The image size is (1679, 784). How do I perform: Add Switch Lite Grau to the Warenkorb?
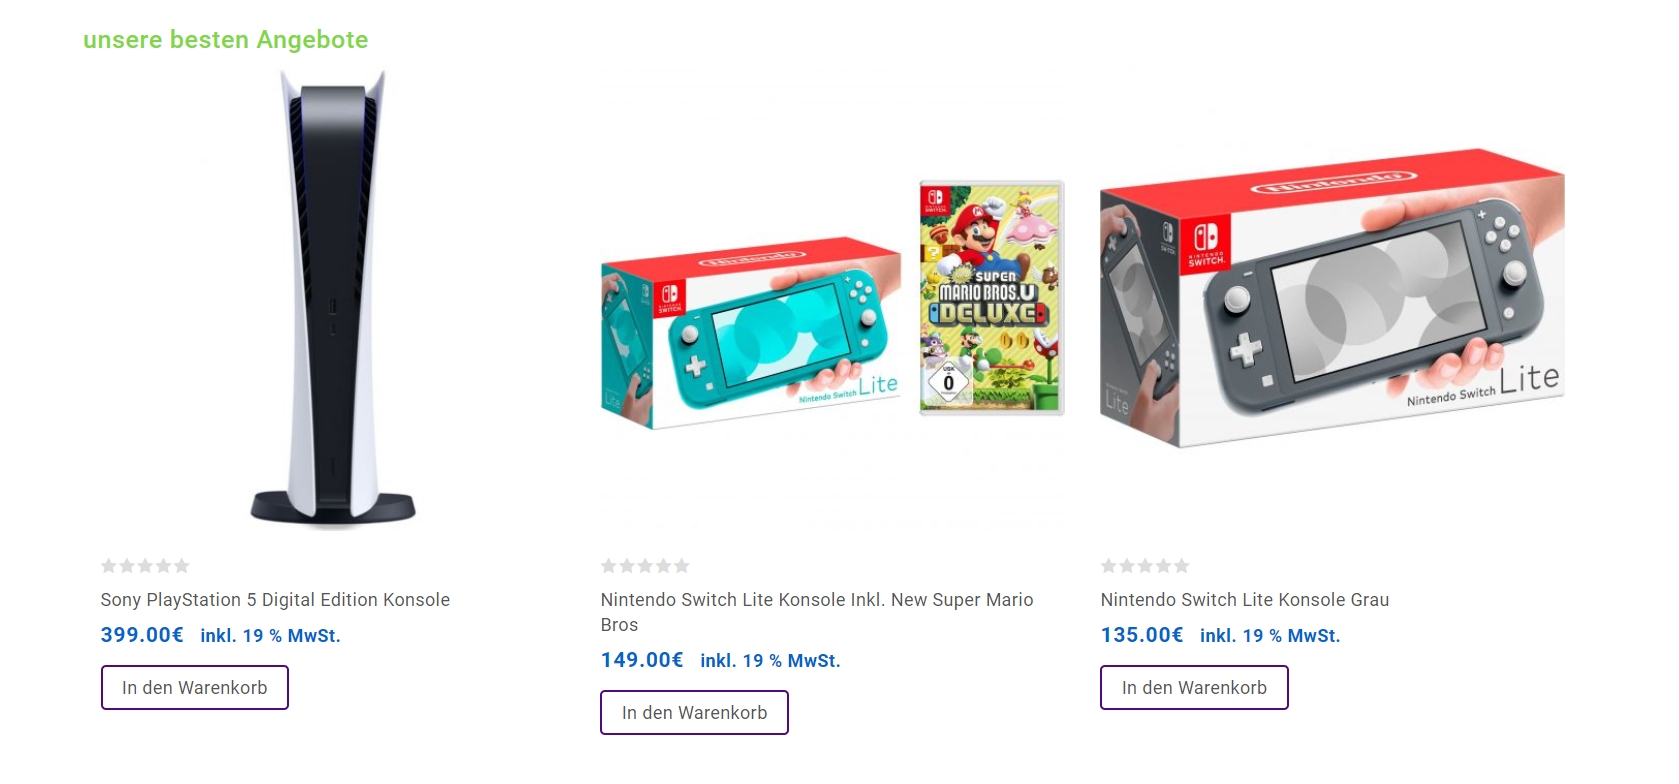1195,688
